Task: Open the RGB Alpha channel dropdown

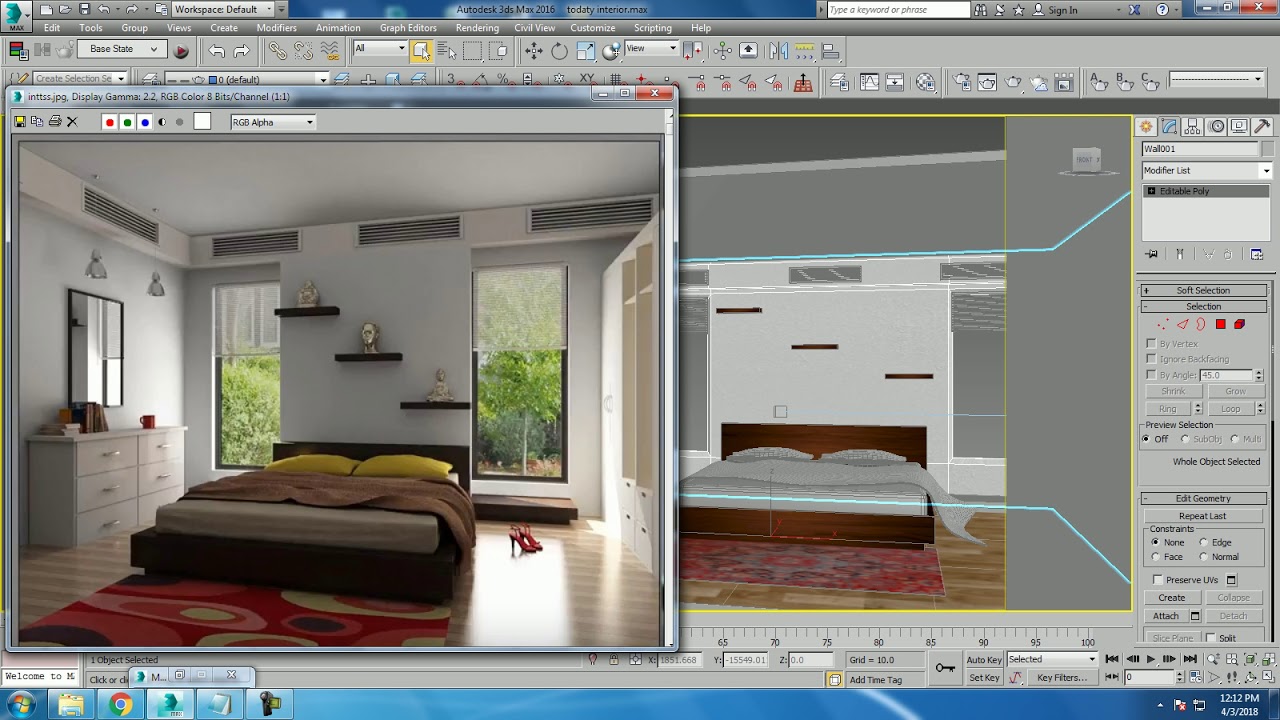Action: click(x=273, y=122)
